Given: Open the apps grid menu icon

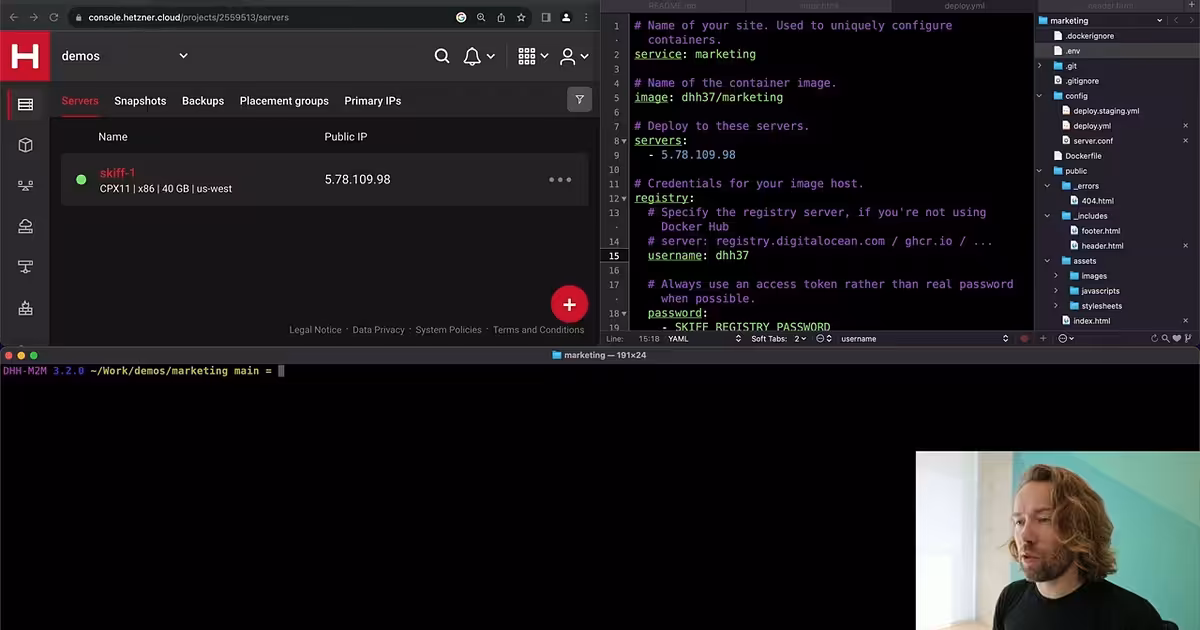Looking at the screenshot, I should coord(526,56).
